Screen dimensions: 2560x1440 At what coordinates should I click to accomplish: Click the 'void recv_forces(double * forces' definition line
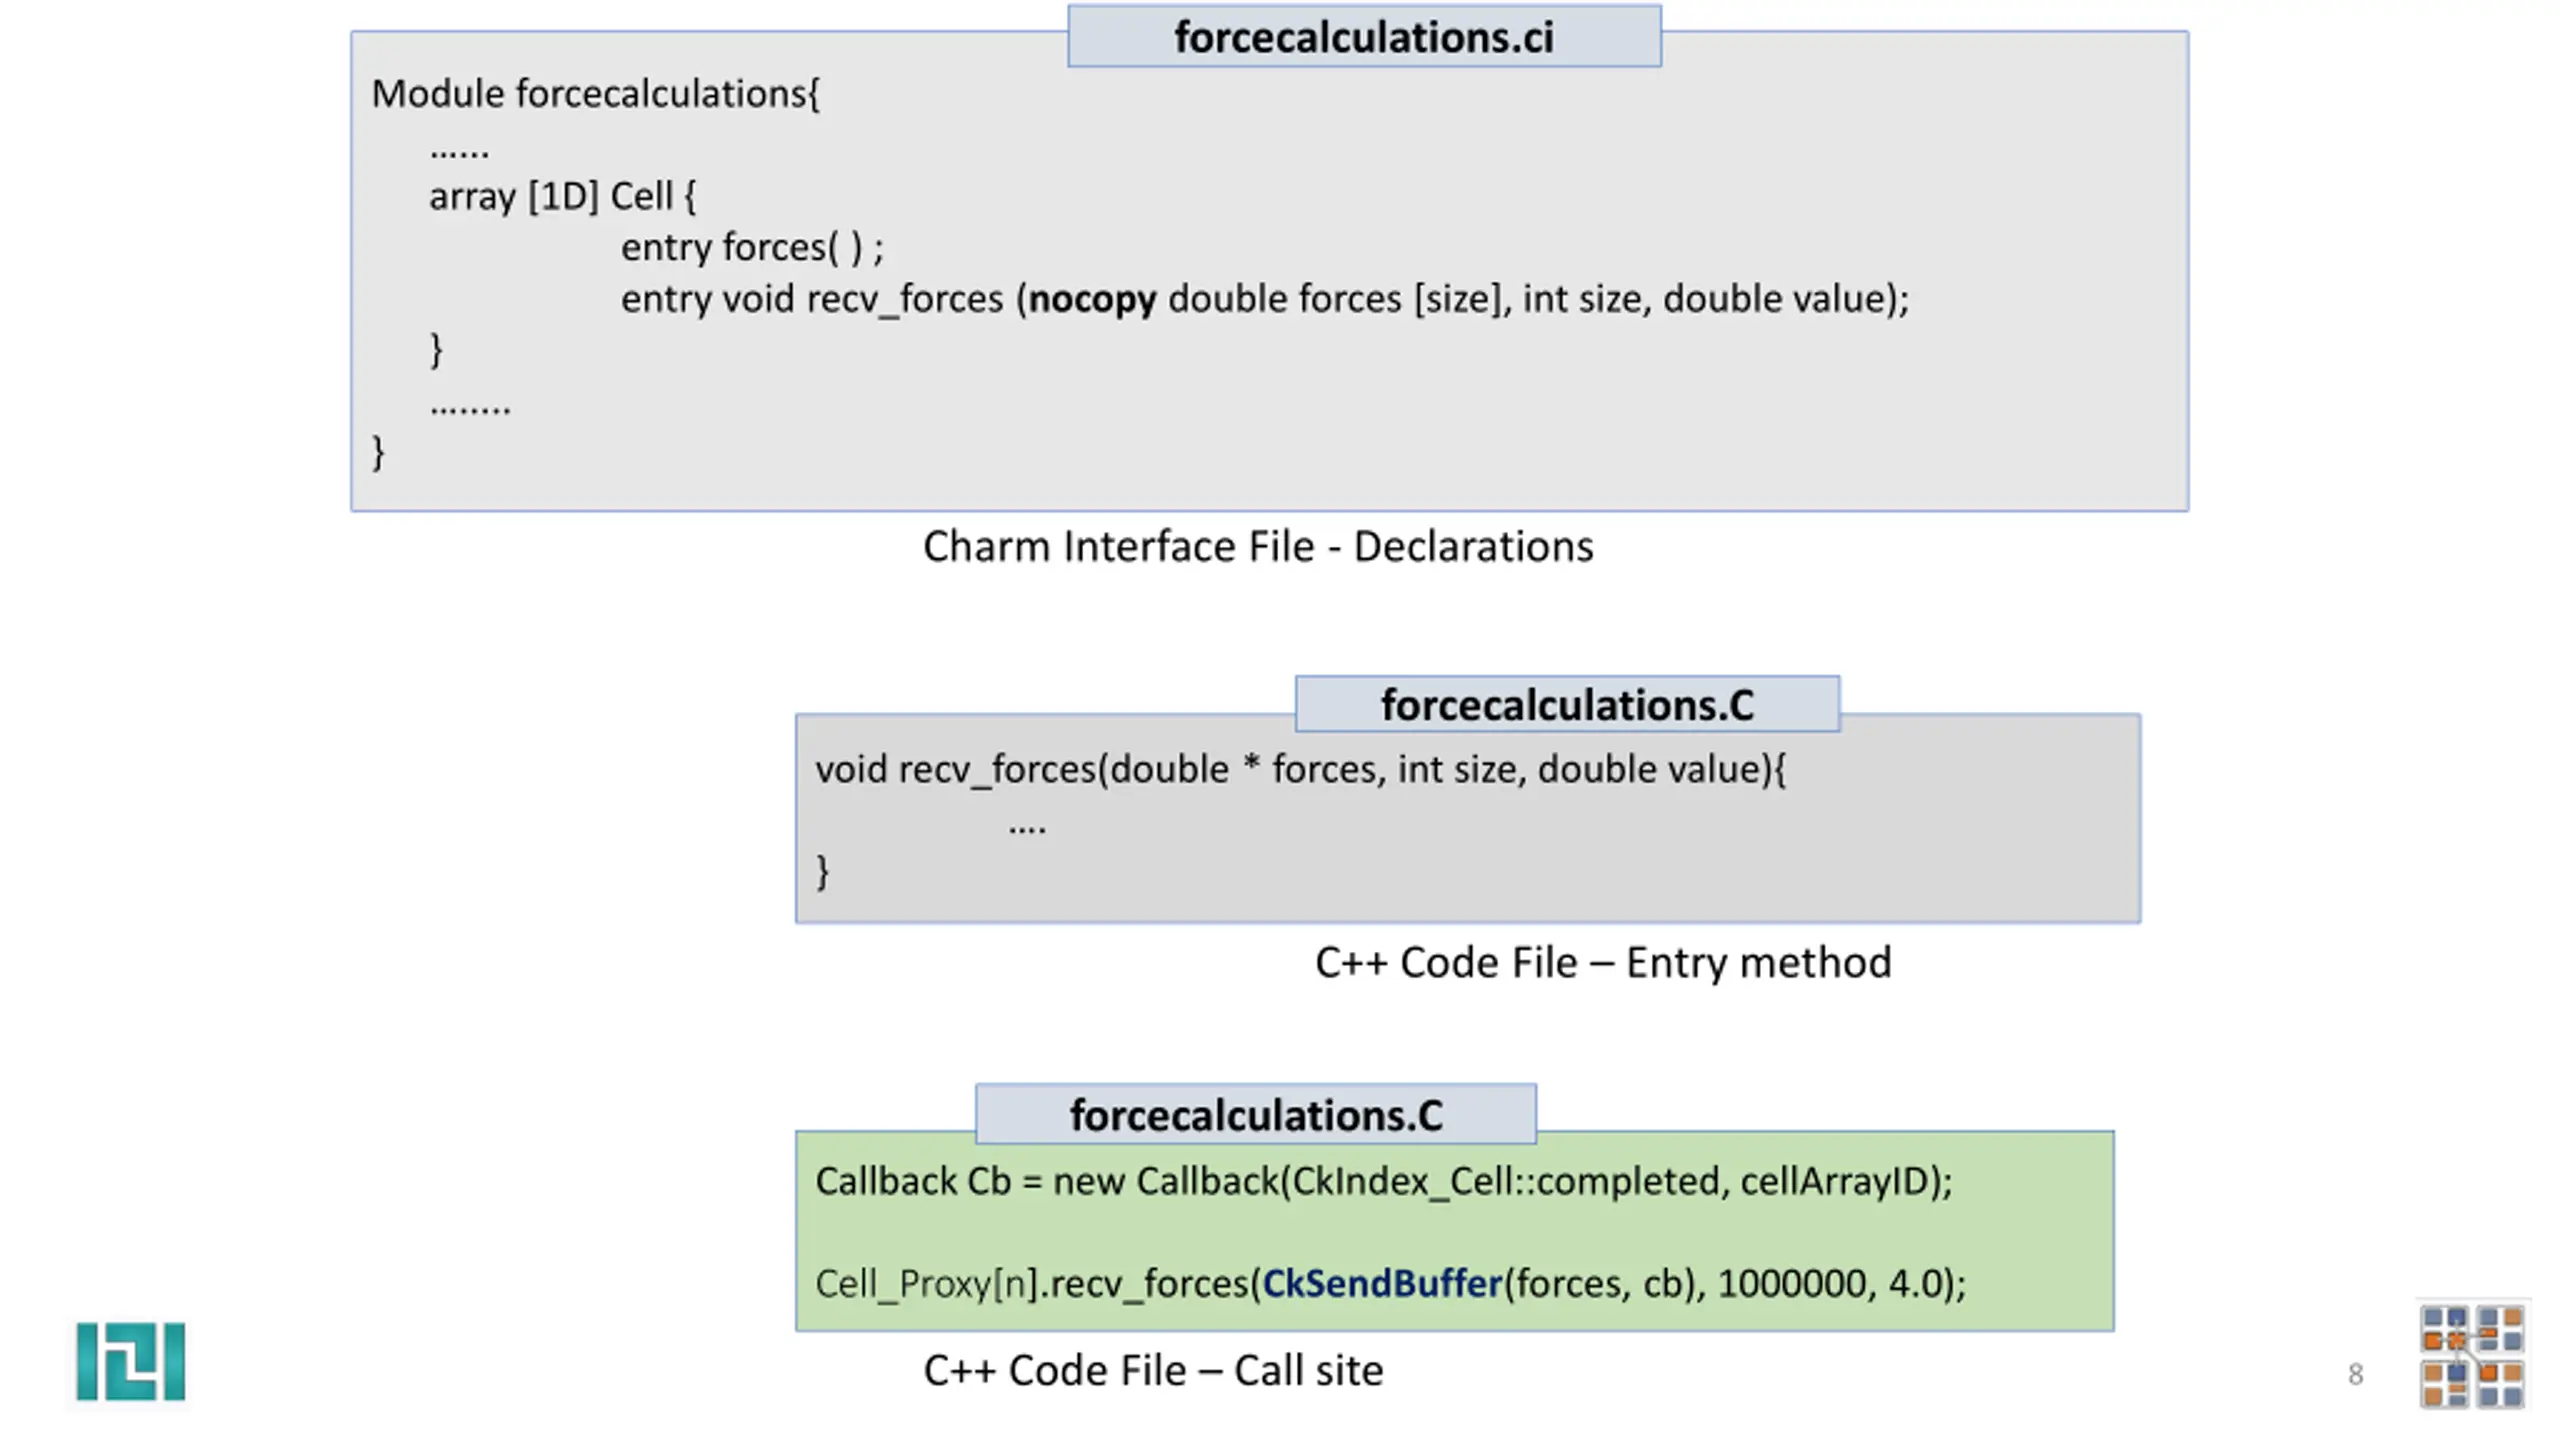1300,770
